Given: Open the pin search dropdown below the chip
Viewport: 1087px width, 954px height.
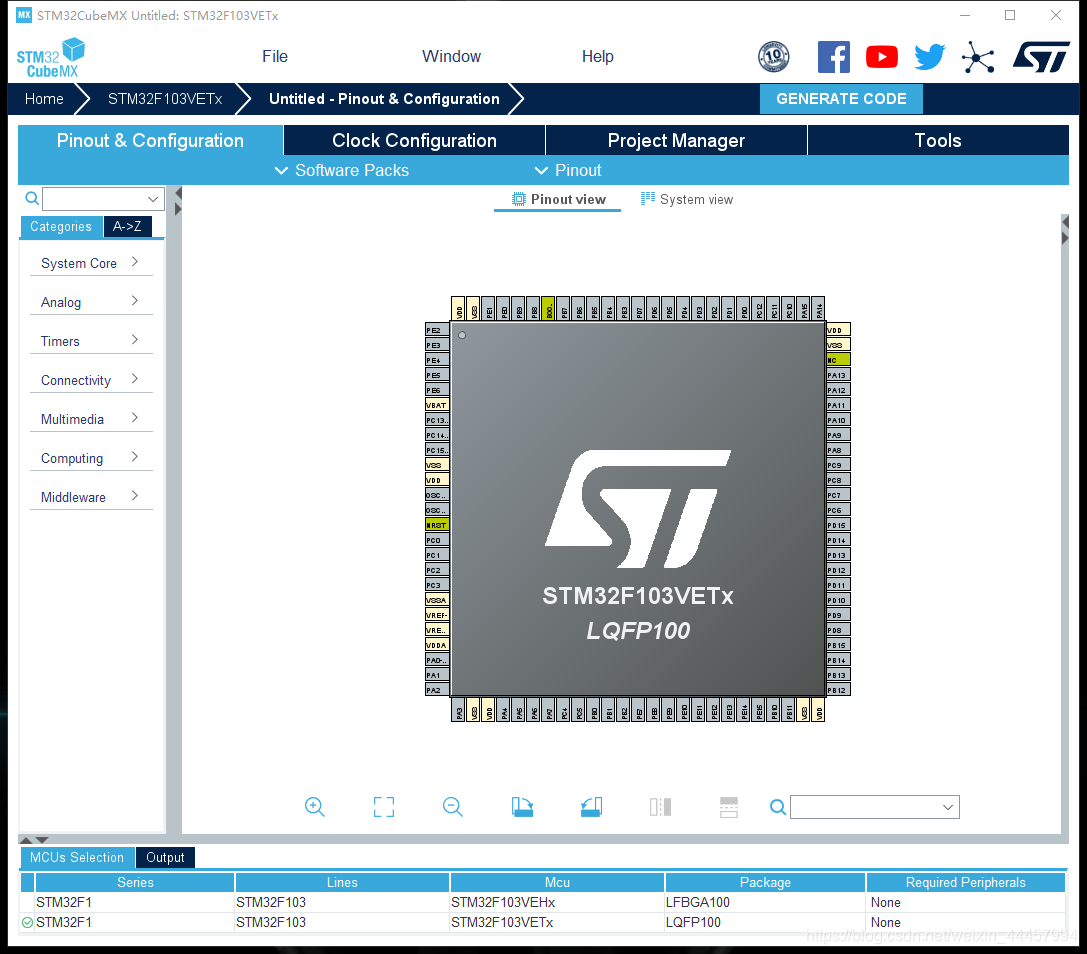Looking at the screenshot, I should (x=948, y=807).
